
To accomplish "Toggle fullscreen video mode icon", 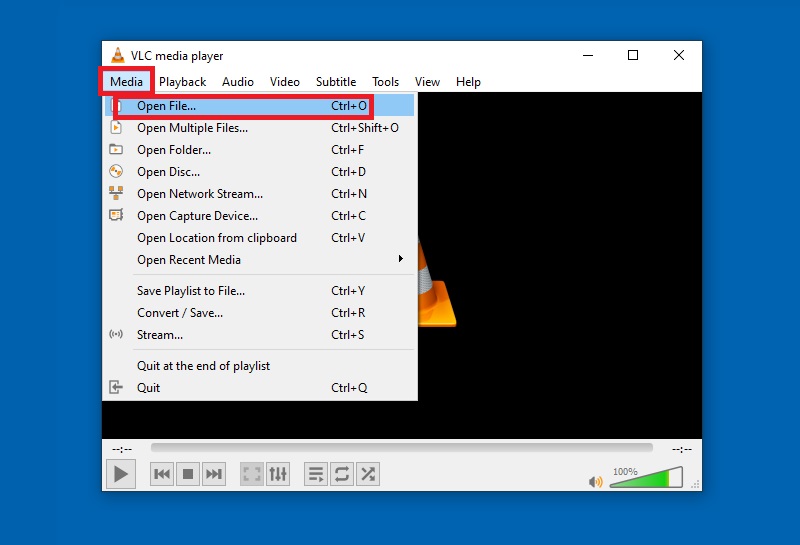I will (252, 474).
